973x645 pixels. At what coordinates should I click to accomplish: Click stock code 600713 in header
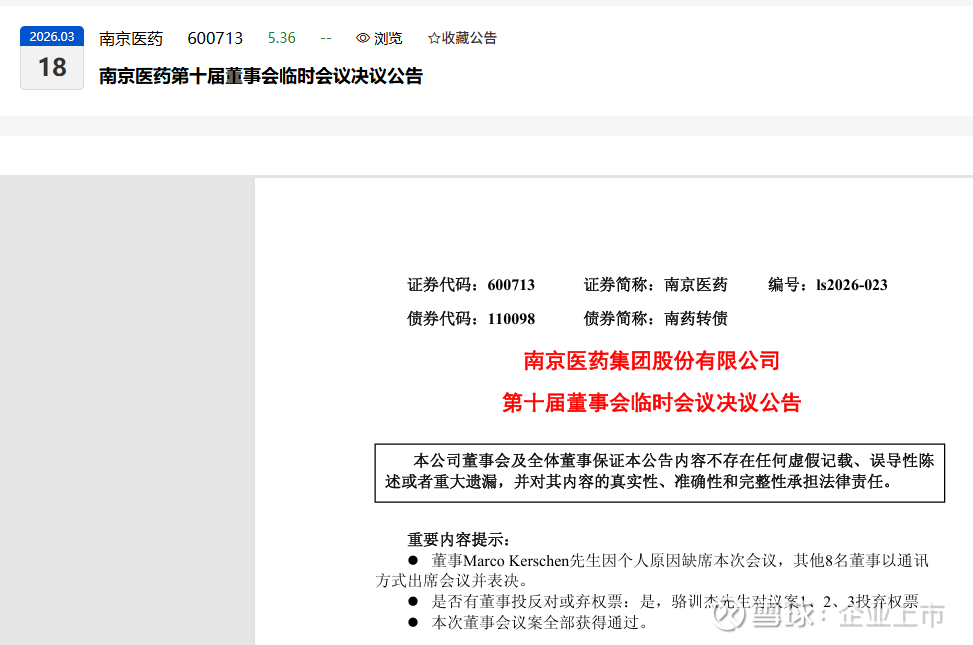click(x=215, y=38)
